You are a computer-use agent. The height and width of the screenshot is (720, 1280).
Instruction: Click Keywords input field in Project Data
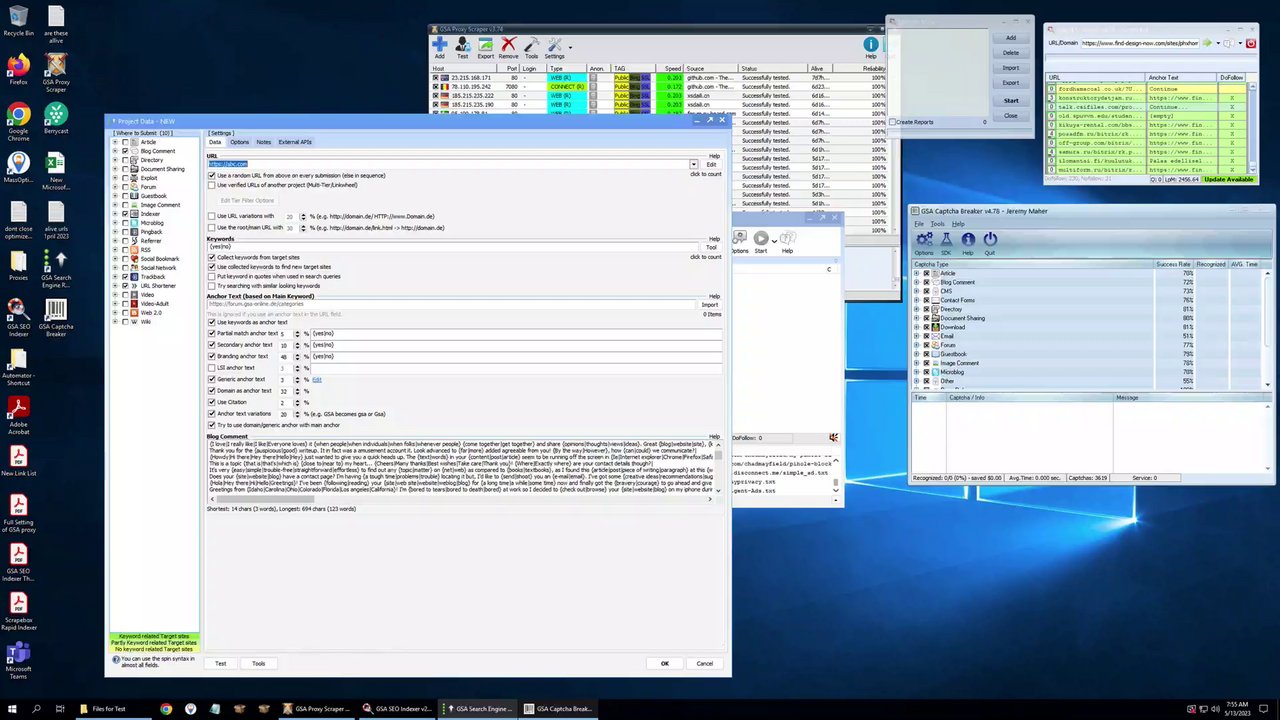(x=452, y=247)
